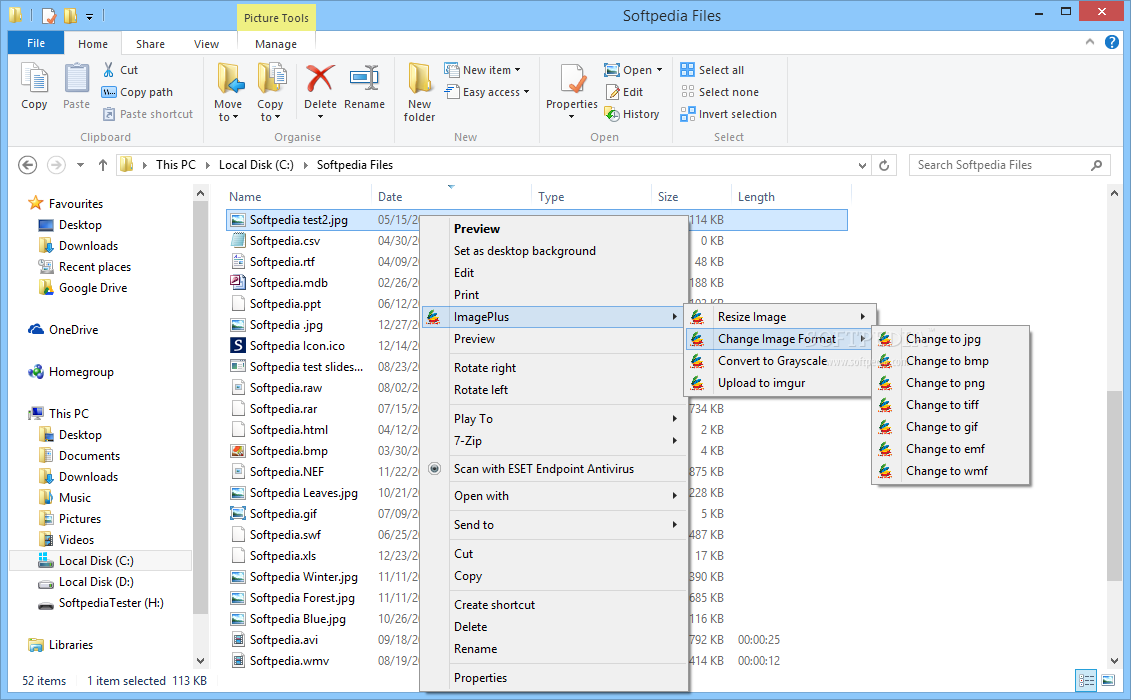Viewport: 1131px width, 700px height.
Task: Select Softpedia Winter.jpg file
Action: (304, 577)
